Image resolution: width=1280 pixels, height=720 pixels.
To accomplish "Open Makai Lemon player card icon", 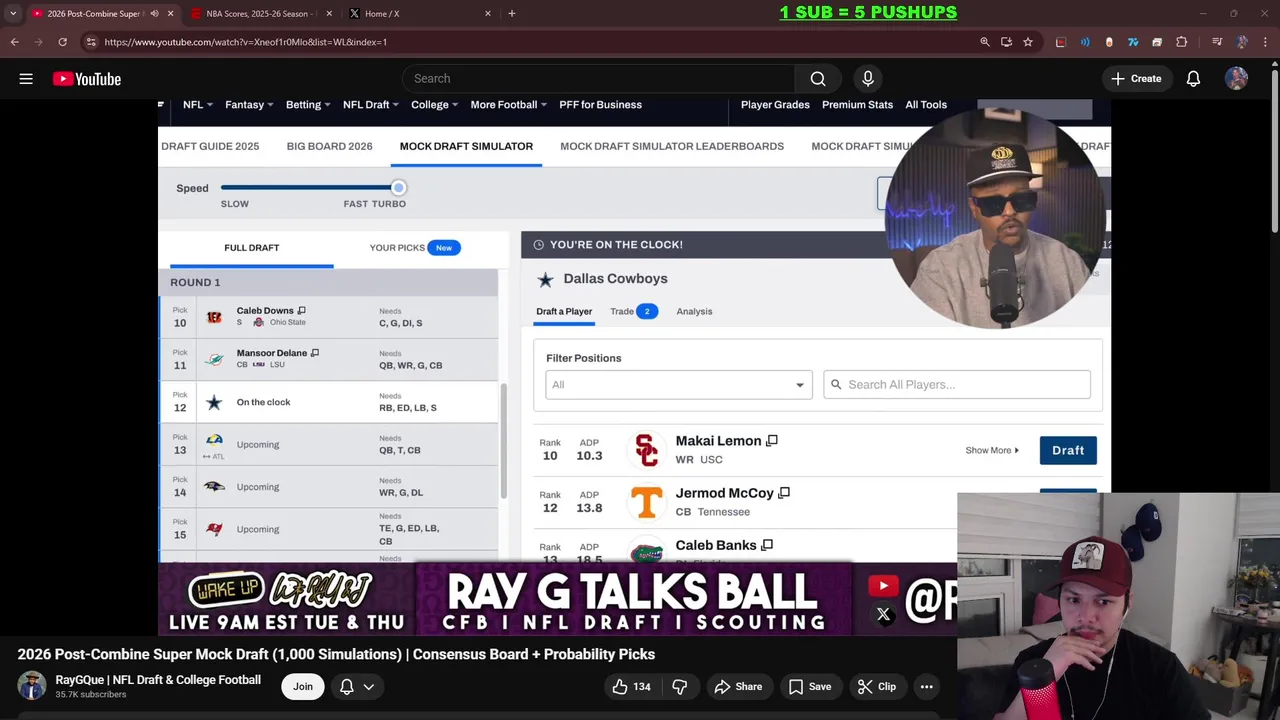I will pyautogui.click(x=771, y=441).
